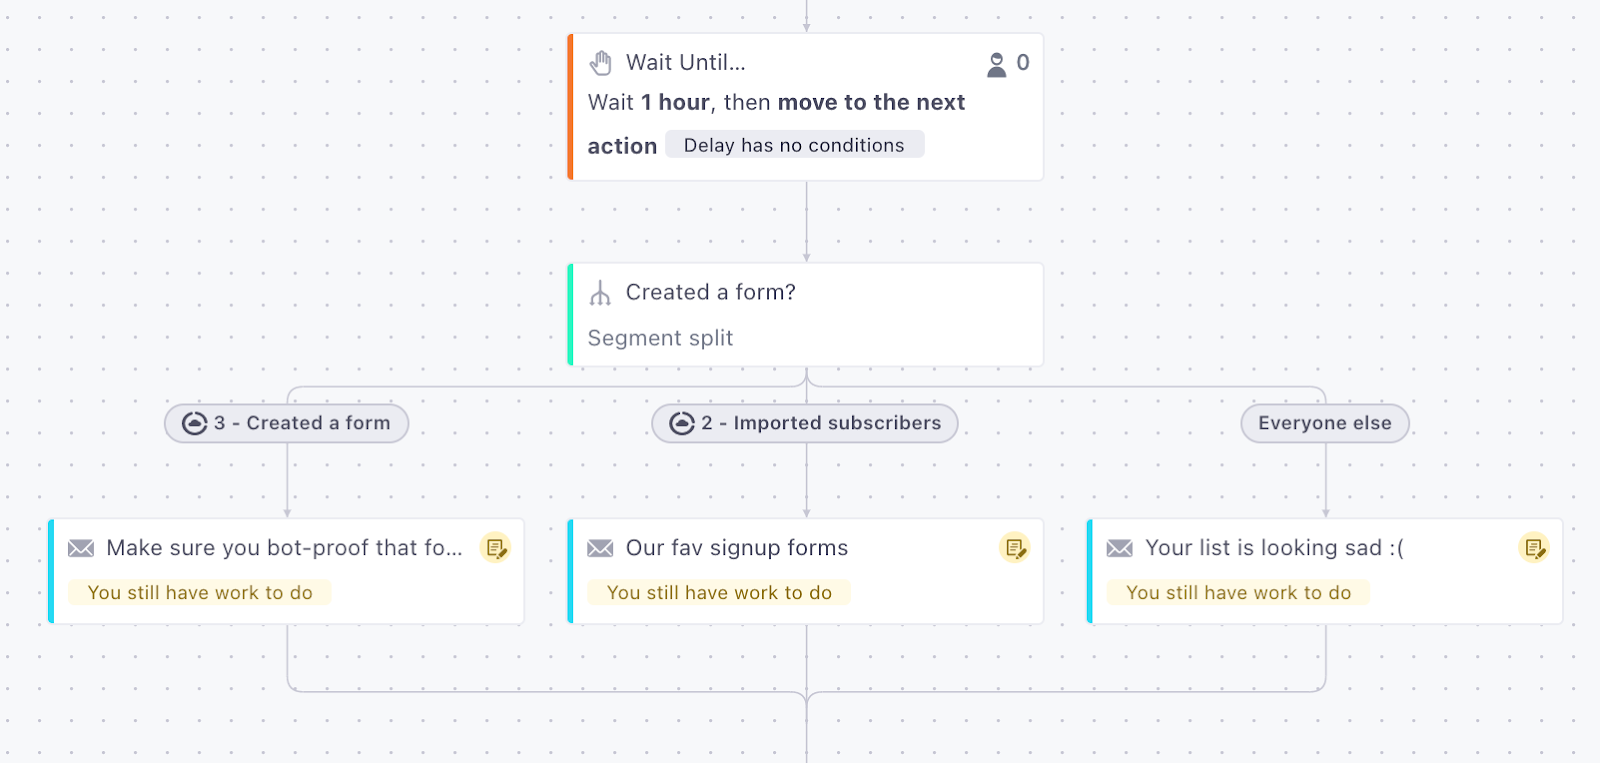Click the subscriber count person icon
This screenshot has width=1600, height=763.
996,64
